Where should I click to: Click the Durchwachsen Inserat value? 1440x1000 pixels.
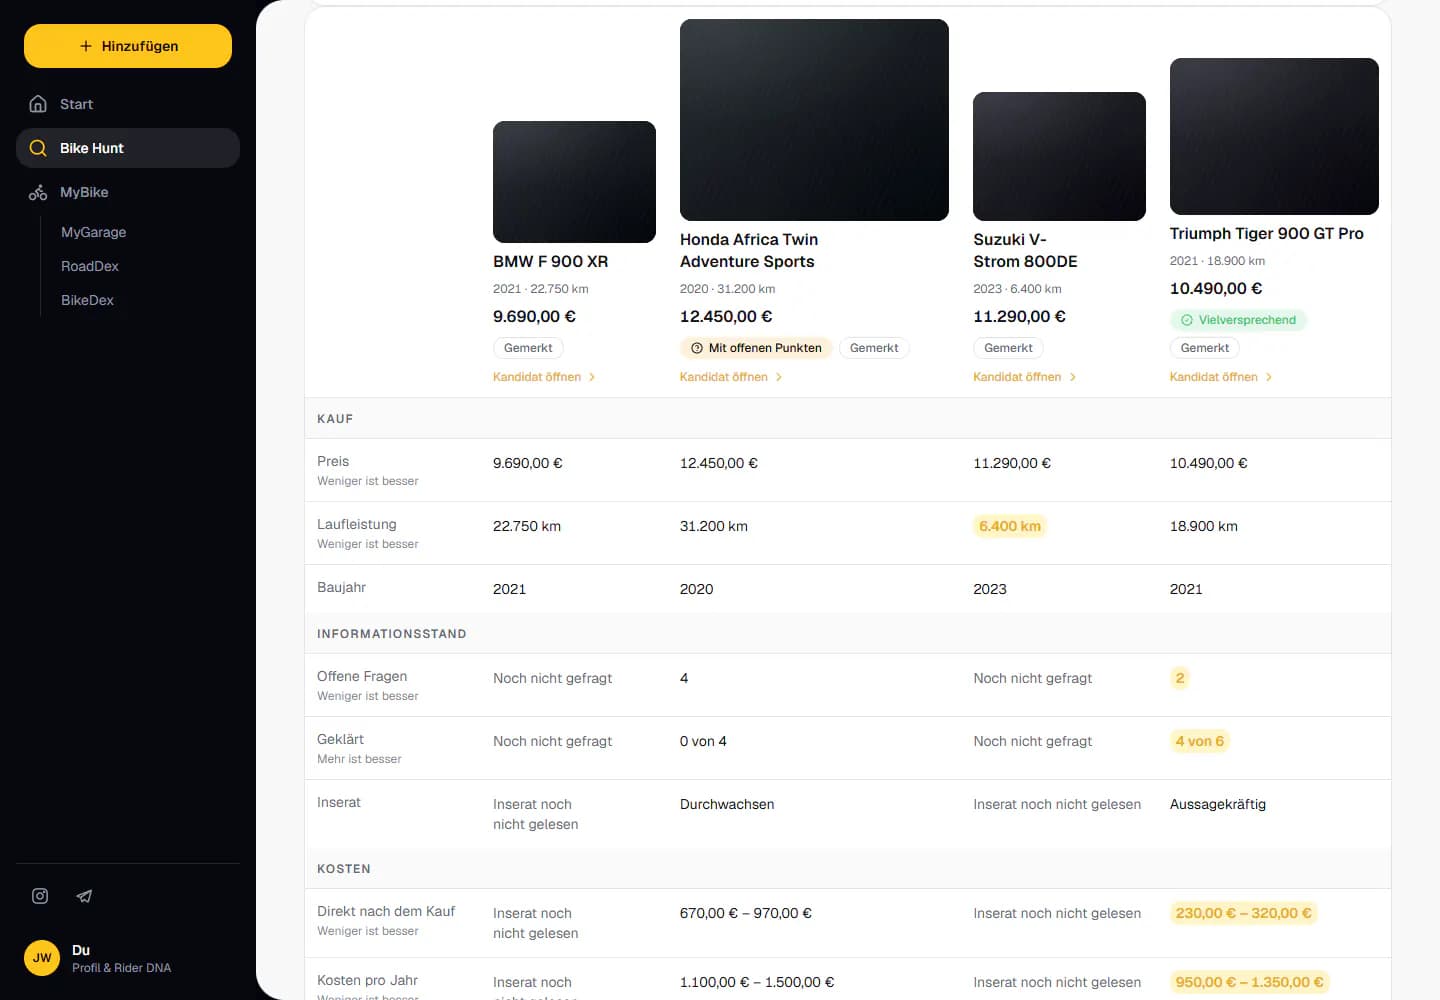727,804
